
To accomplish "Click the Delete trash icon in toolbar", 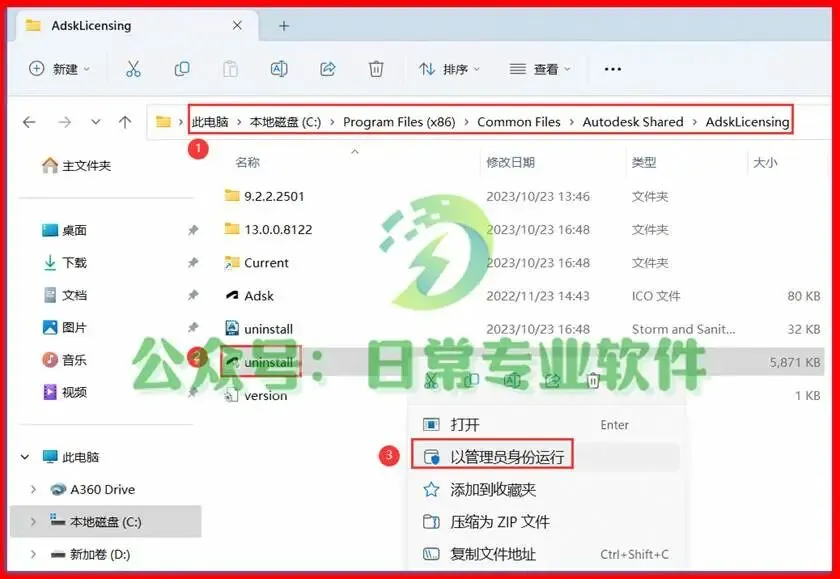I will point(376,69).
